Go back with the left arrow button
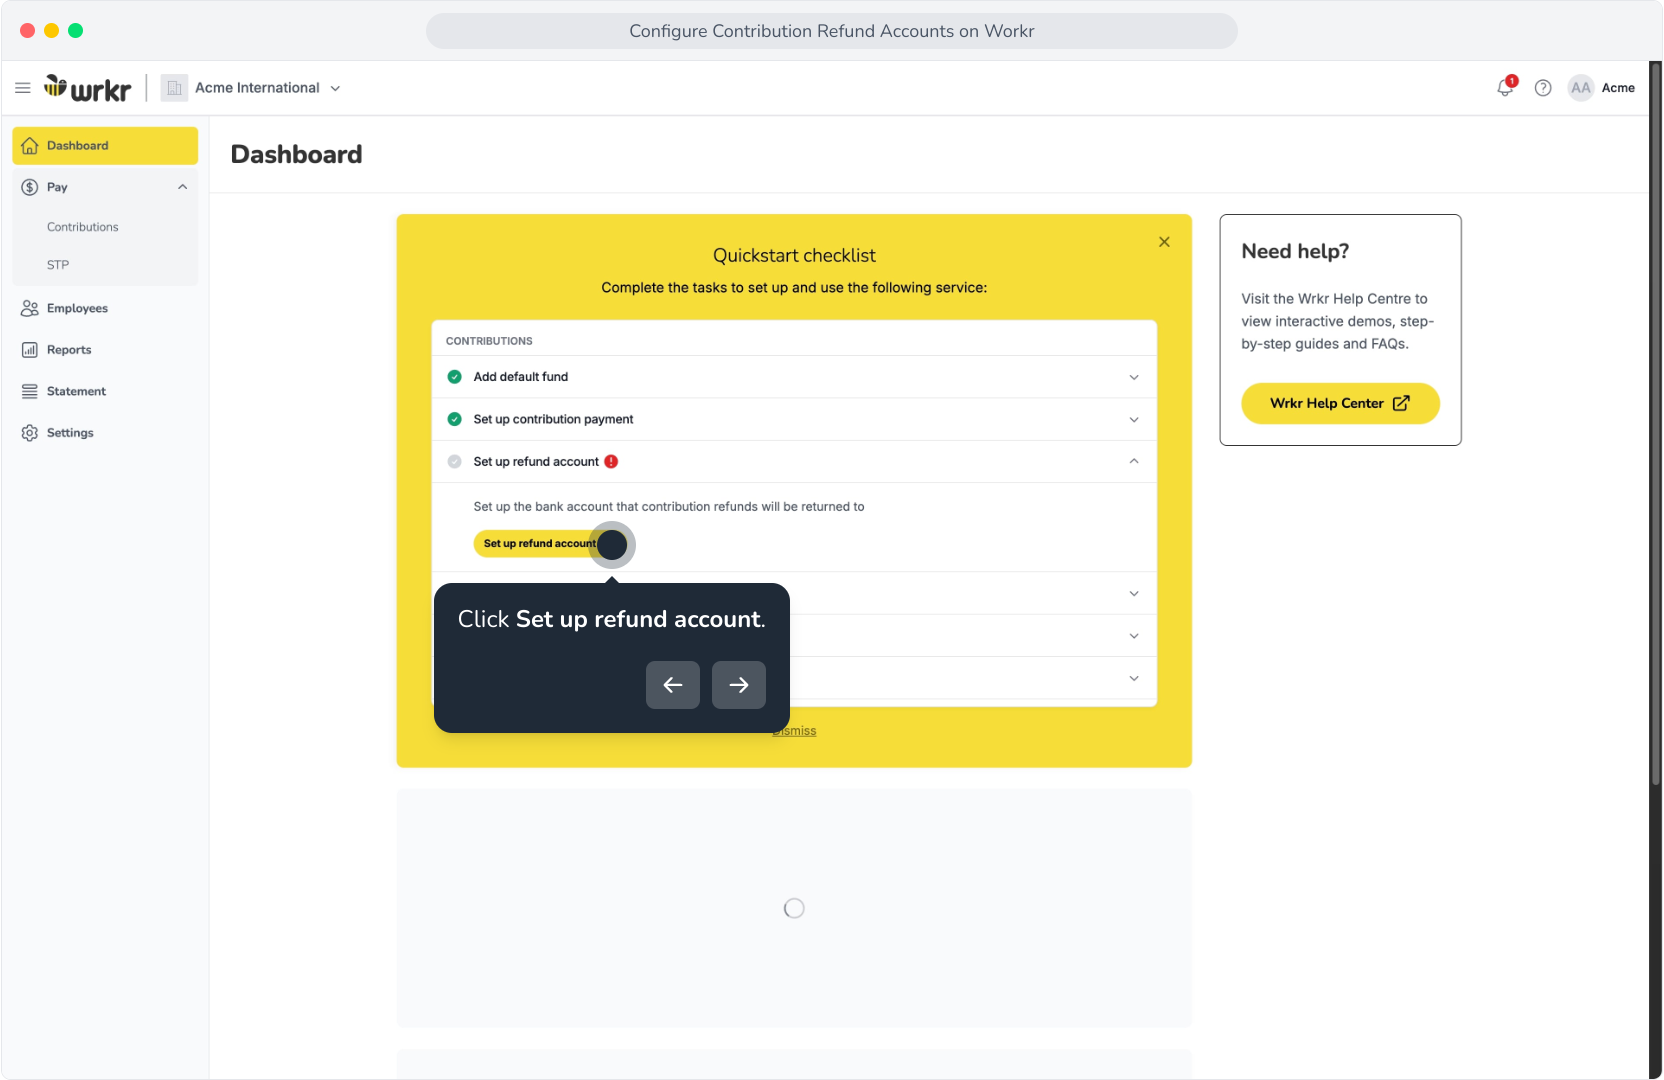The height and width of the screenshot is (1080, 1664). click(673, 685)
